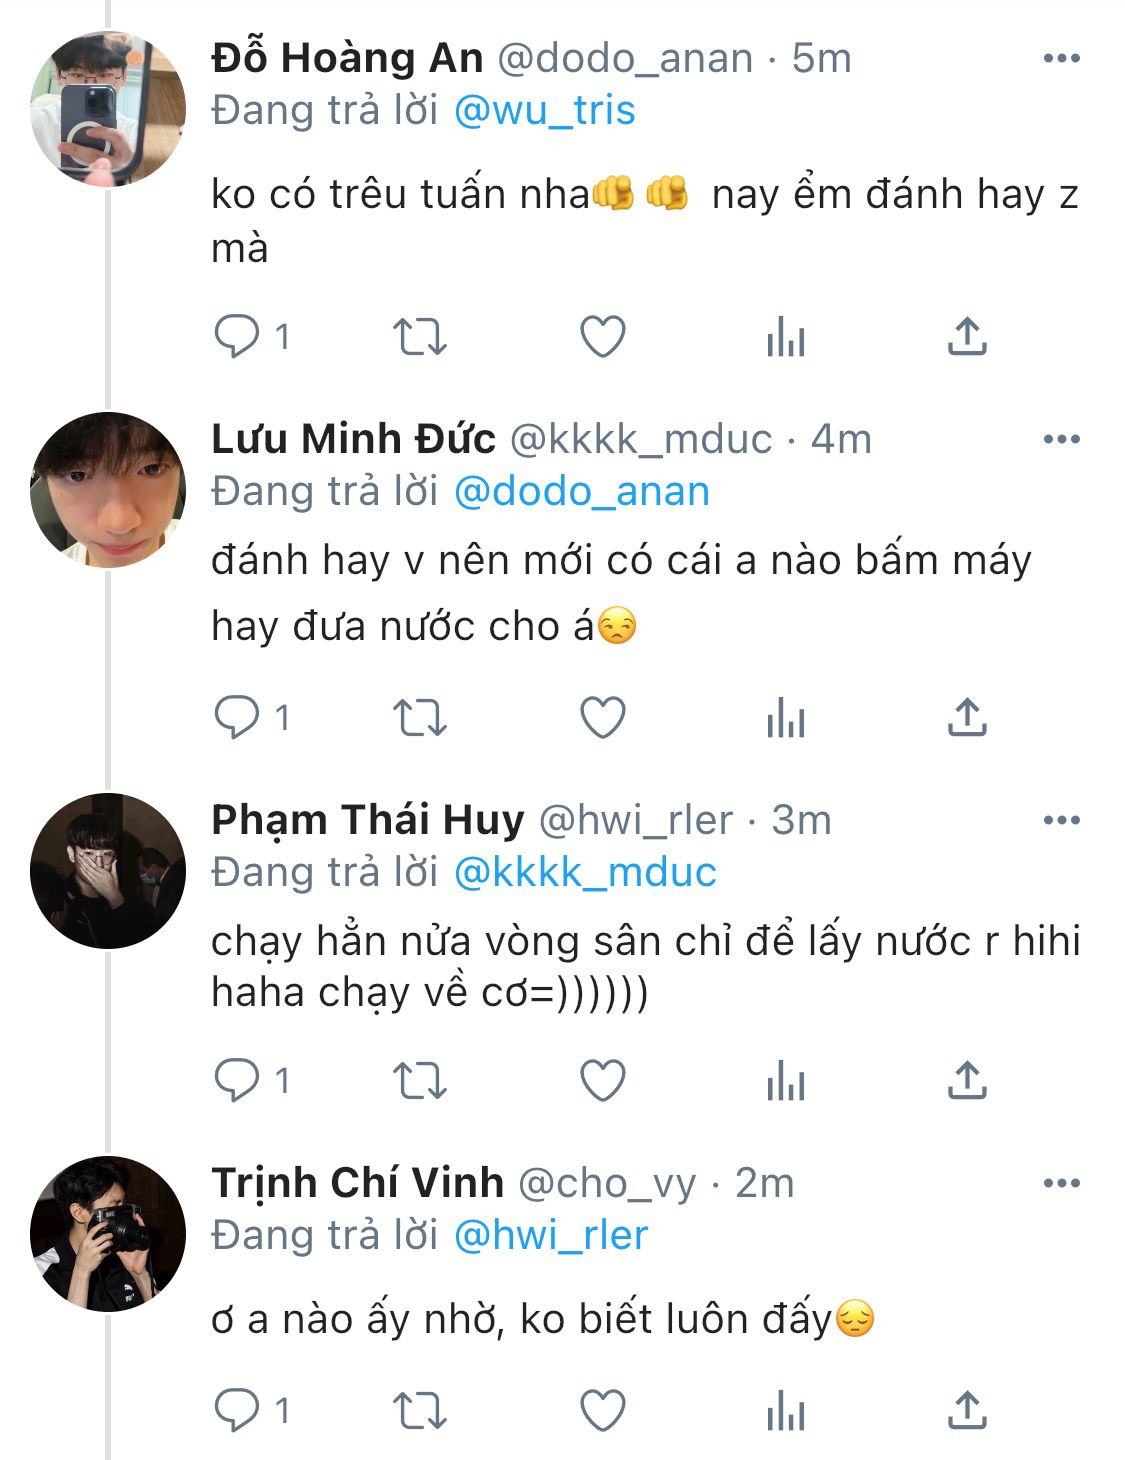The width and height of the screenshot is (1125, 1460).
Task: Like Trịnh Chí Vinh's reply
Action: pyautogui.click(x=603, y=1412)
